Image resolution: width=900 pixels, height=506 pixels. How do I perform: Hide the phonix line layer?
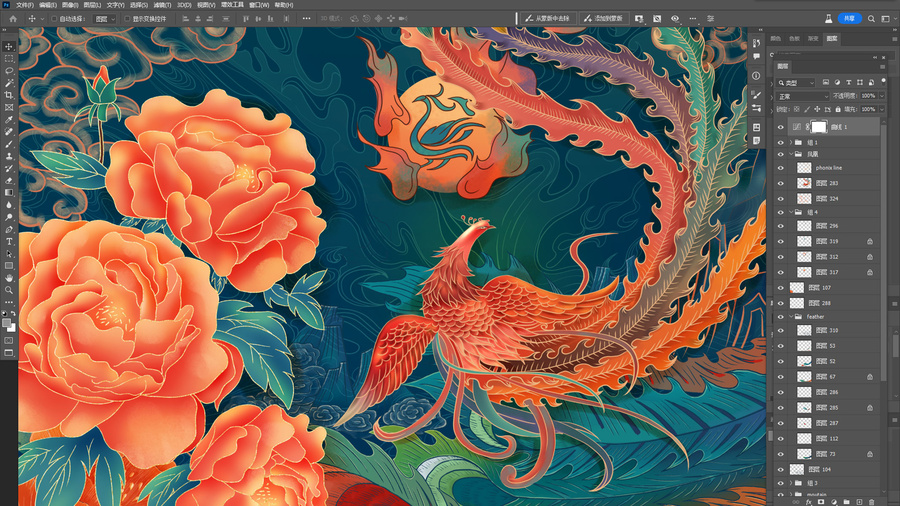pyautogui.click(x=781, y=168)
